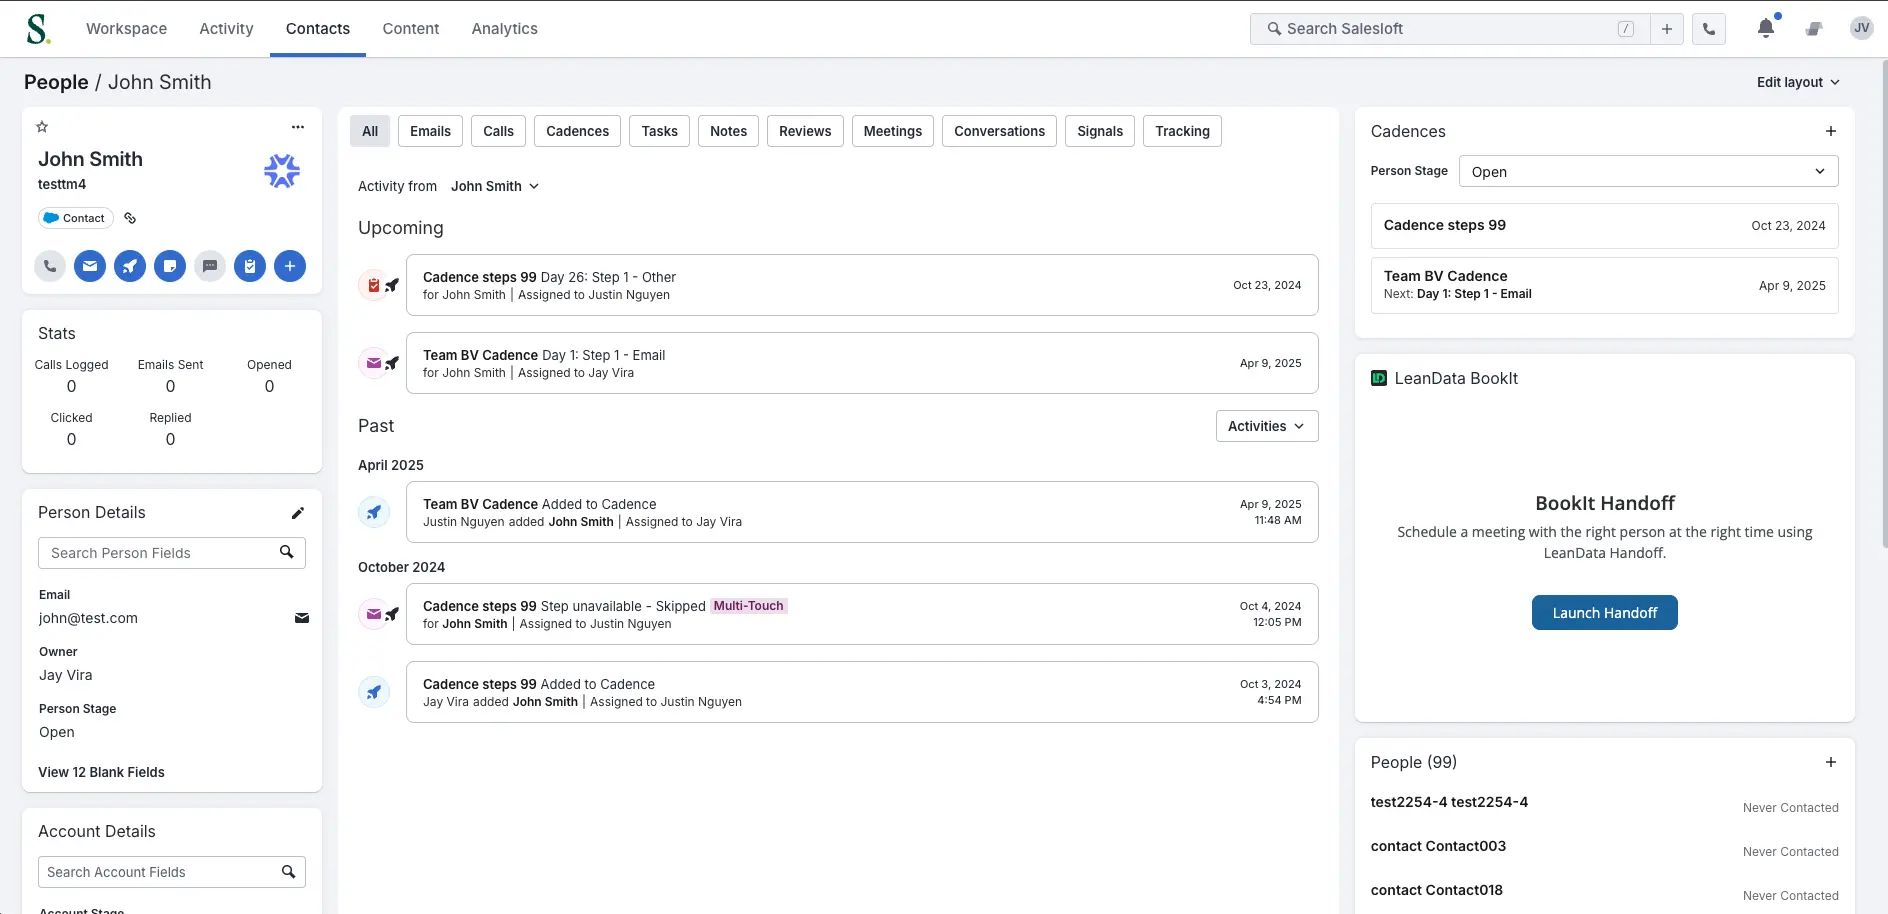Click the blue email icon under John Smith
This screenshot has height=914, width=1888.
90,266
